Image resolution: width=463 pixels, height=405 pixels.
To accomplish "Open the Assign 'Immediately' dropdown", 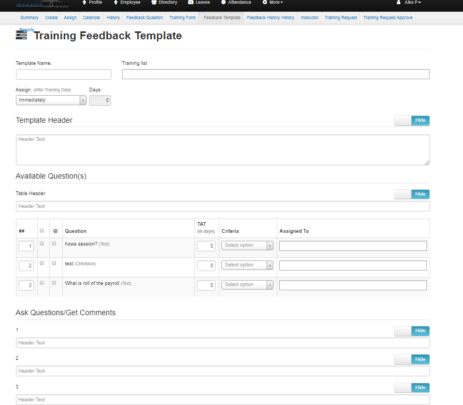I will point(51,100).
